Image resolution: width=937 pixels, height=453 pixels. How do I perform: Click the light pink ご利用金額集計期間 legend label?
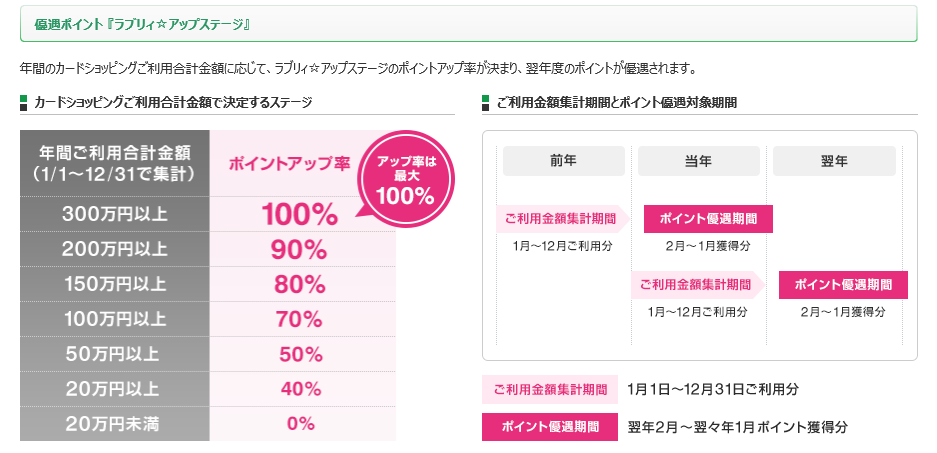(x=550, y=390)
